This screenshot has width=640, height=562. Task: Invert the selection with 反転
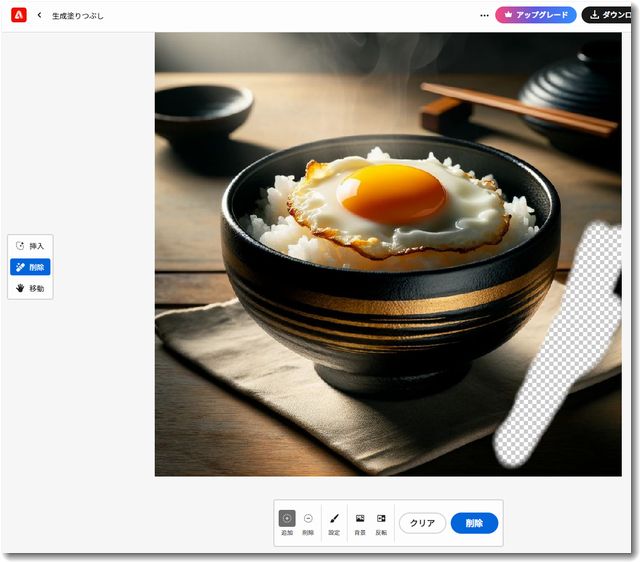point(381,522)
